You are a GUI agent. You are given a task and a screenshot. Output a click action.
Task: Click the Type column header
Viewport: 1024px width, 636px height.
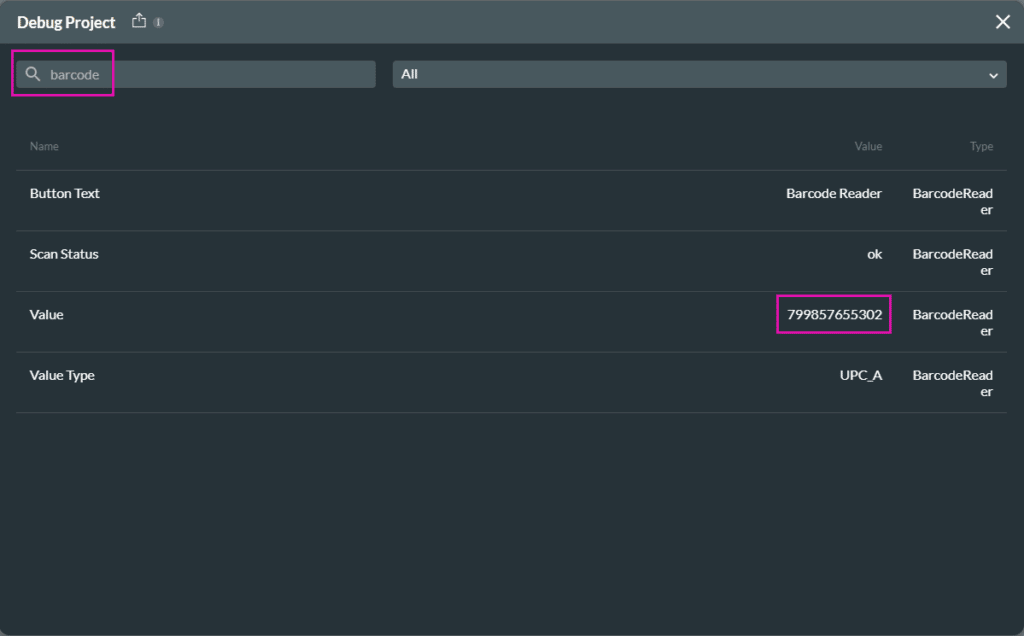(981, 146)
